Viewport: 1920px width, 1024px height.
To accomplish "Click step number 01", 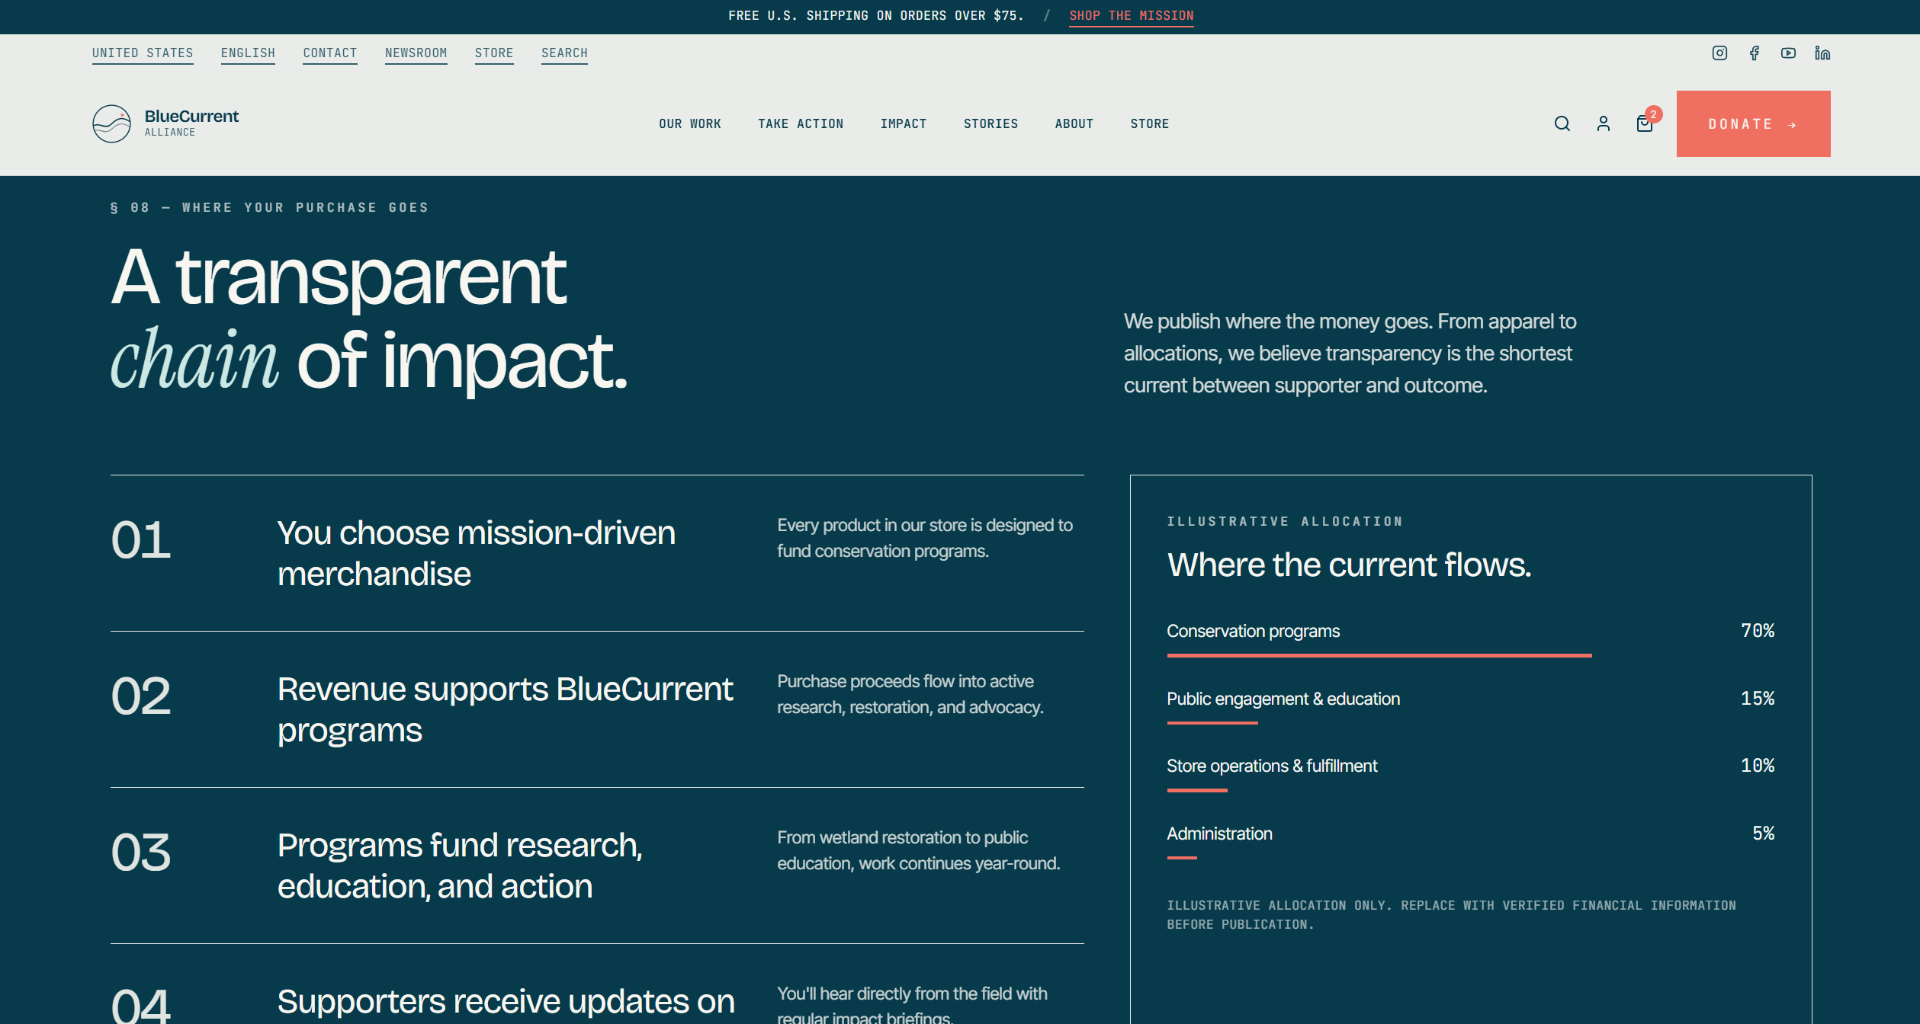I will (141, 541).
